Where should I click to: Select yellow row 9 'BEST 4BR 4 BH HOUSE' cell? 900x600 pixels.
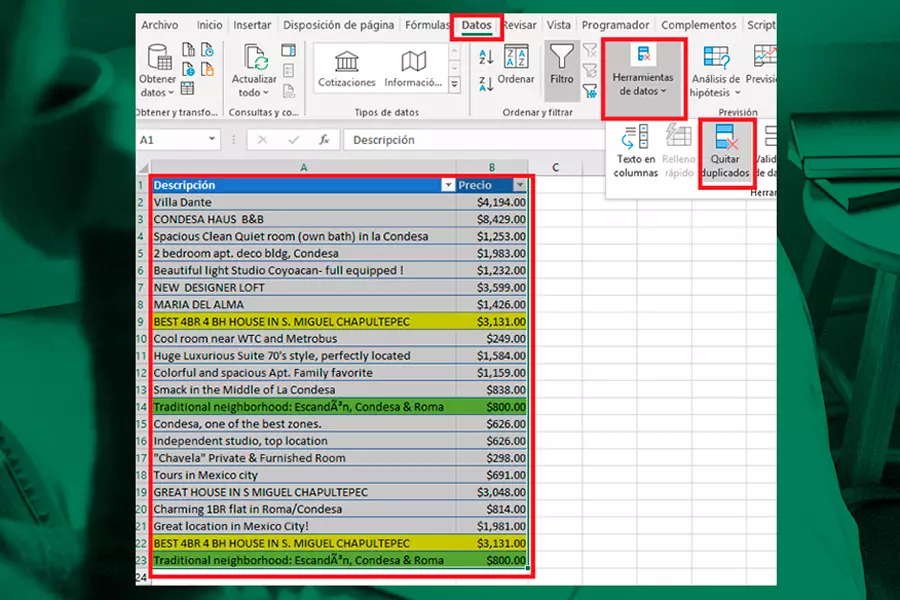tap(304, 322)
